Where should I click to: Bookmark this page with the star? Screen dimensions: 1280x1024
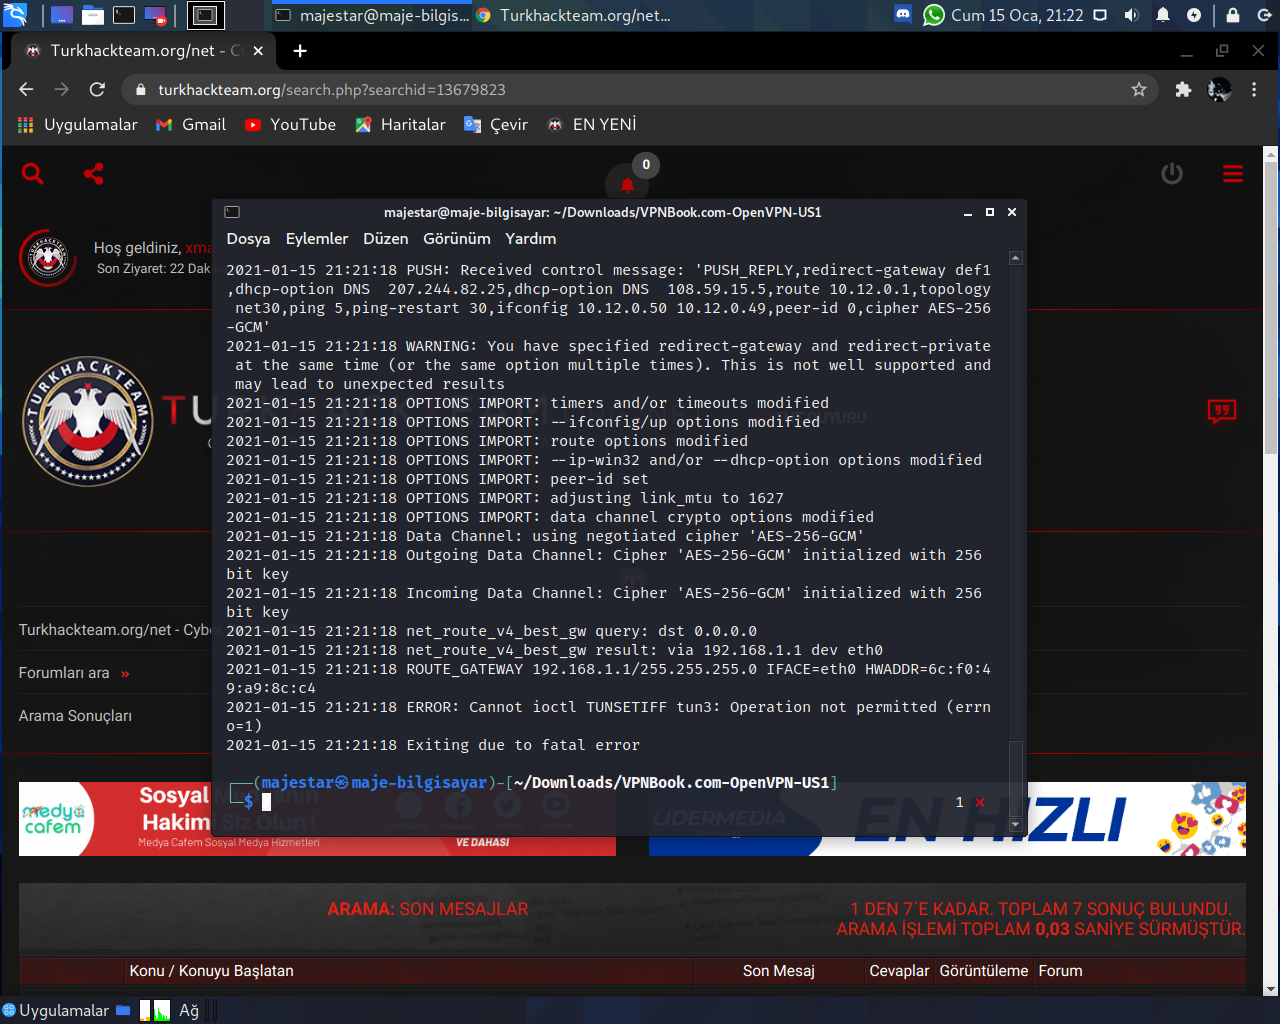(1139, 89)
